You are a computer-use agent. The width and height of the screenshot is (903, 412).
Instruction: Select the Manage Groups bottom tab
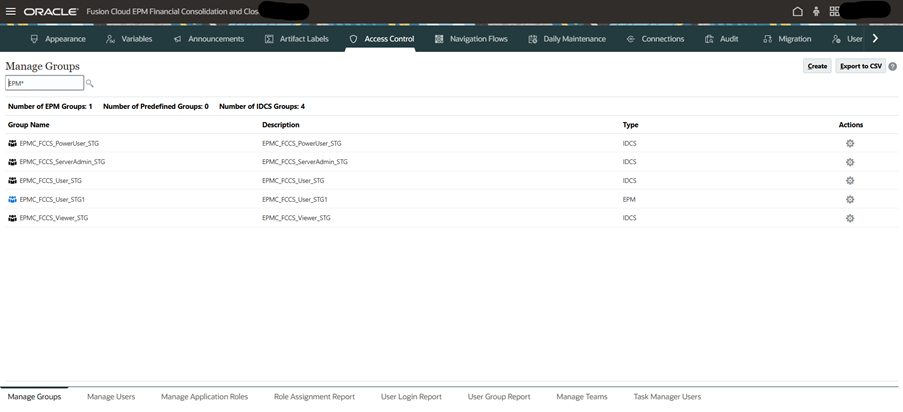35,396
